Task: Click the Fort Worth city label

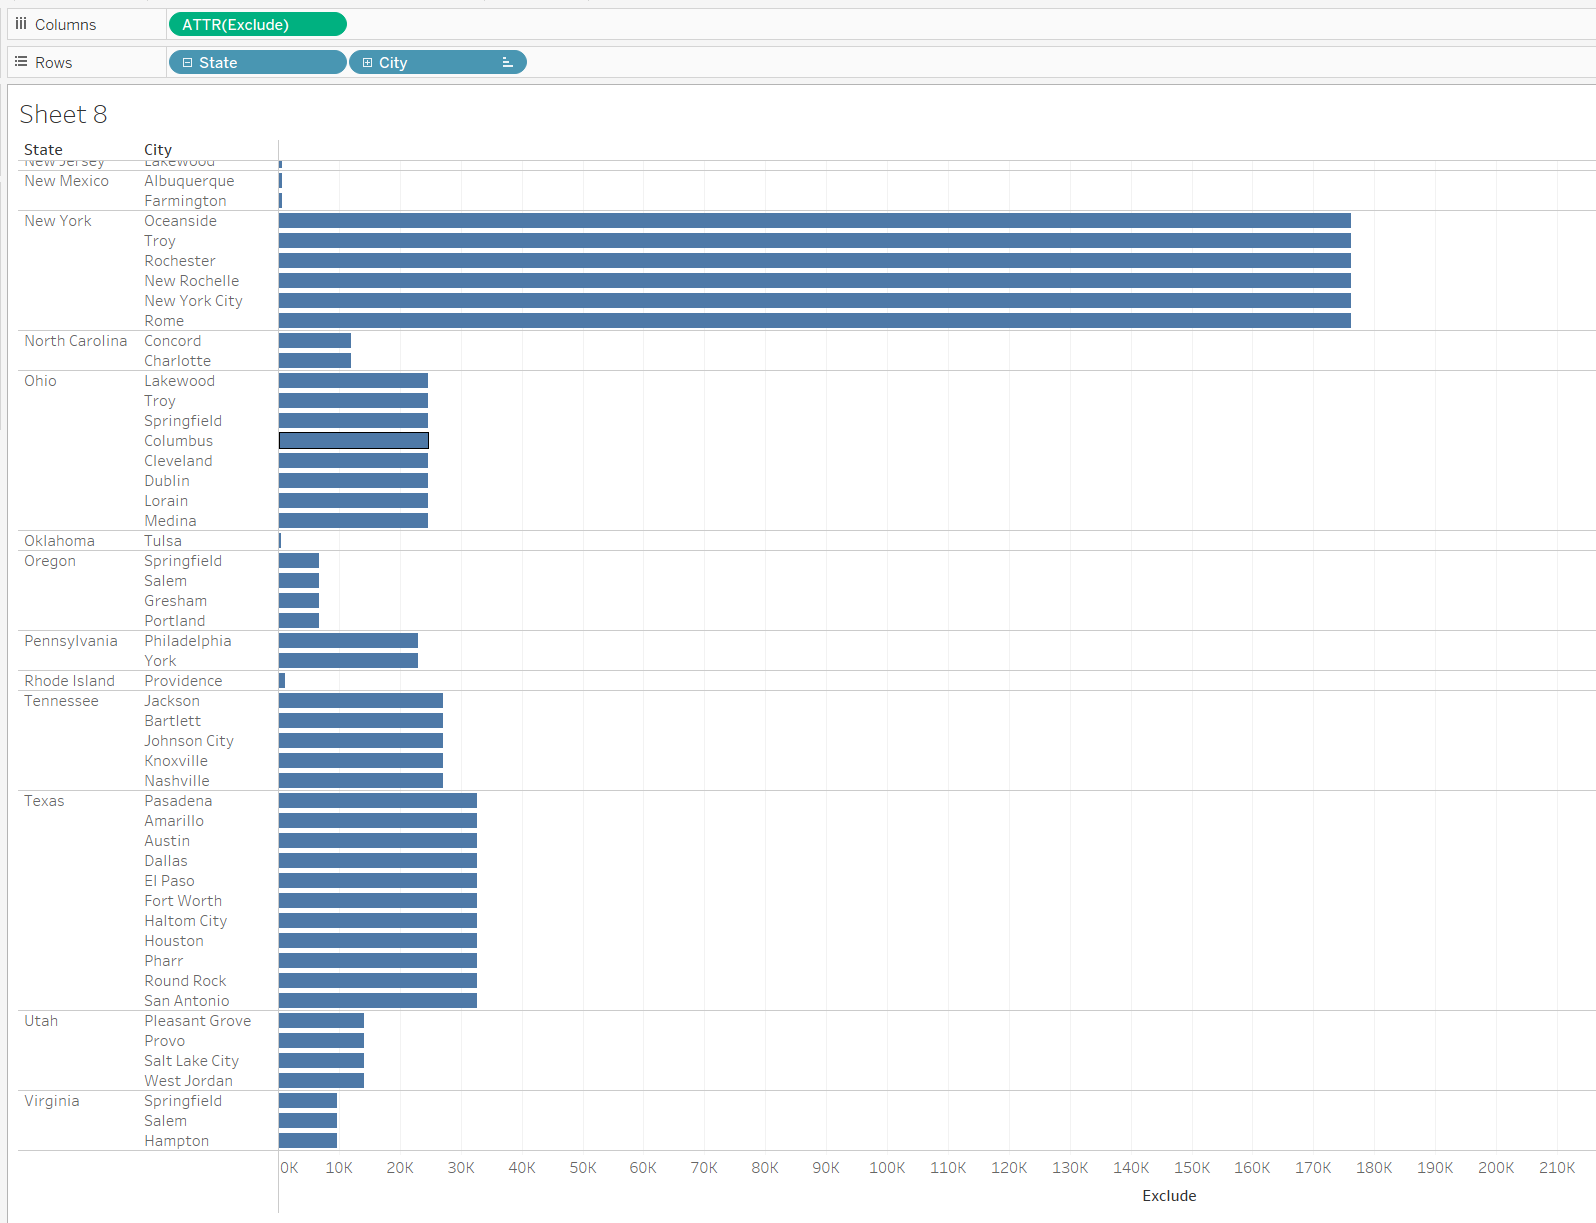Action: tap(183, 901)
